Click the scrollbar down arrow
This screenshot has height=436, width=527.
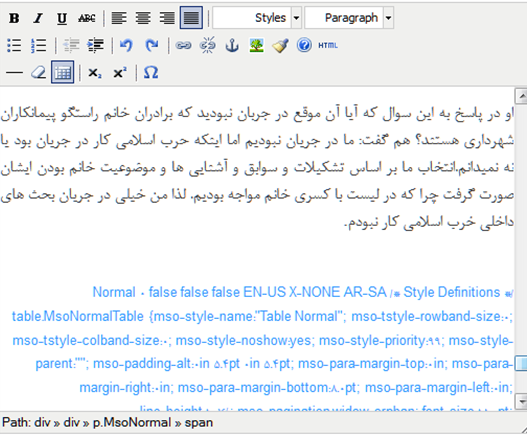pyautogui.click(x=521, y=401)
